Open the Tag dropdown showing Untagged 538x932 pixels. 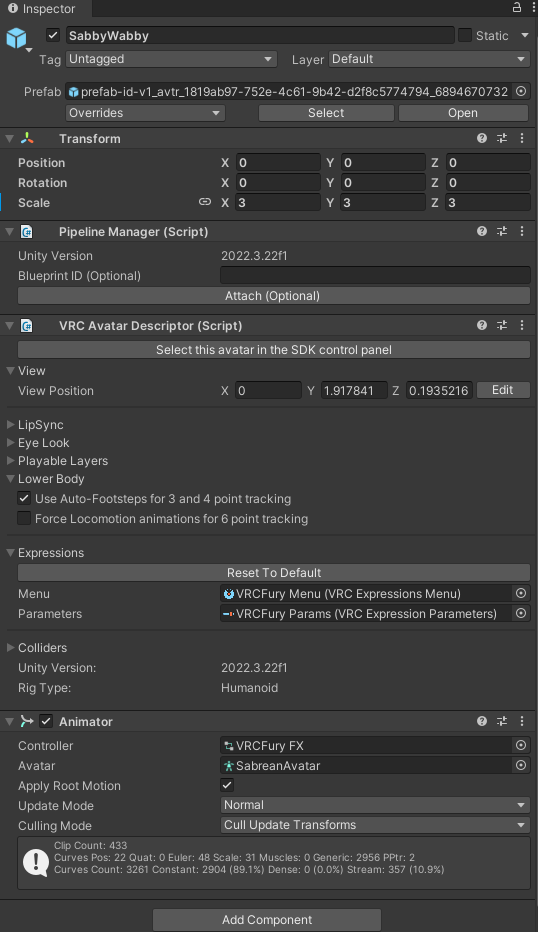click(171, 59)
